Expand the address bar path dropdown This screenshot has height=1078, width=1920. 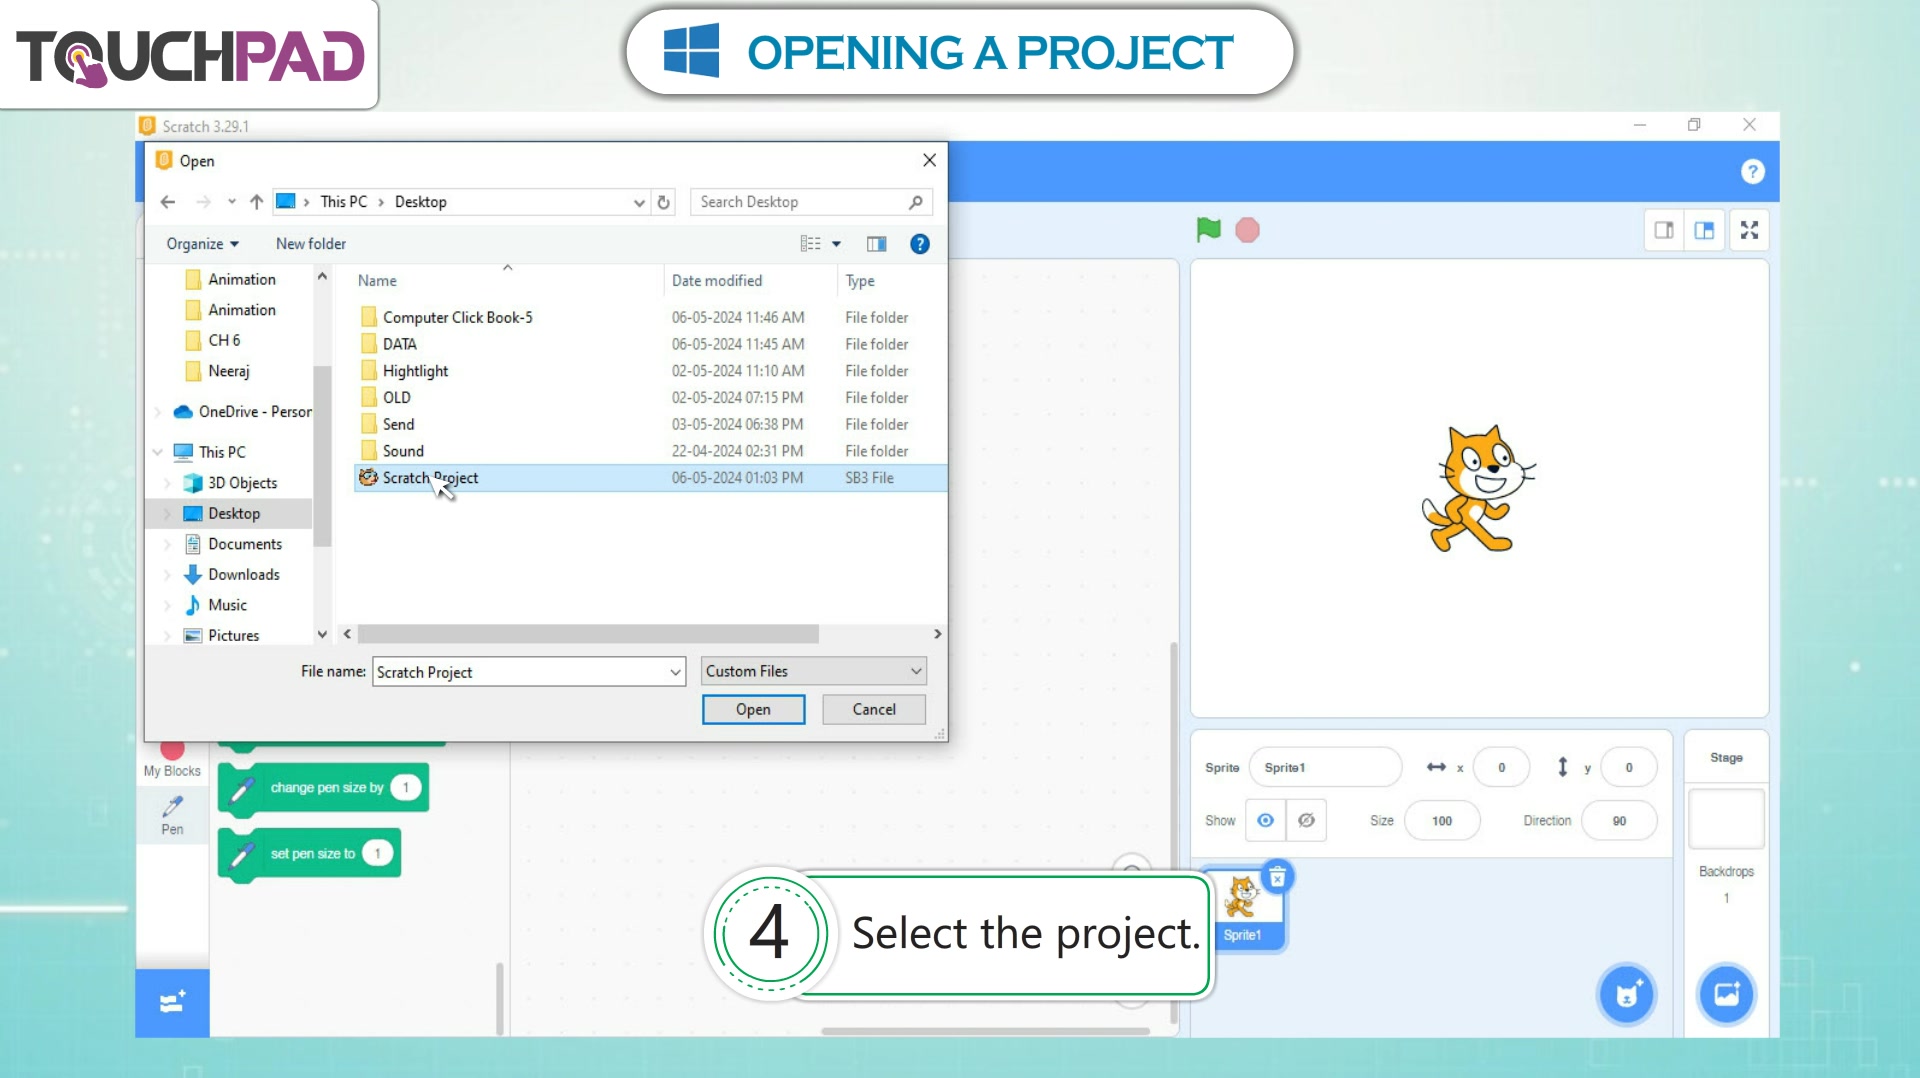639,202
